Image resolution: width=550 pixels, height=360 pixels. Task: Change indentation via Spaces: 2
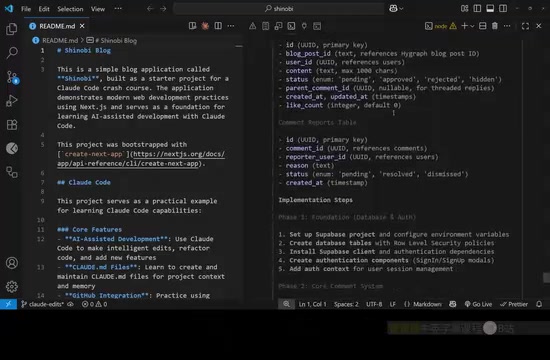pos(346,304)
